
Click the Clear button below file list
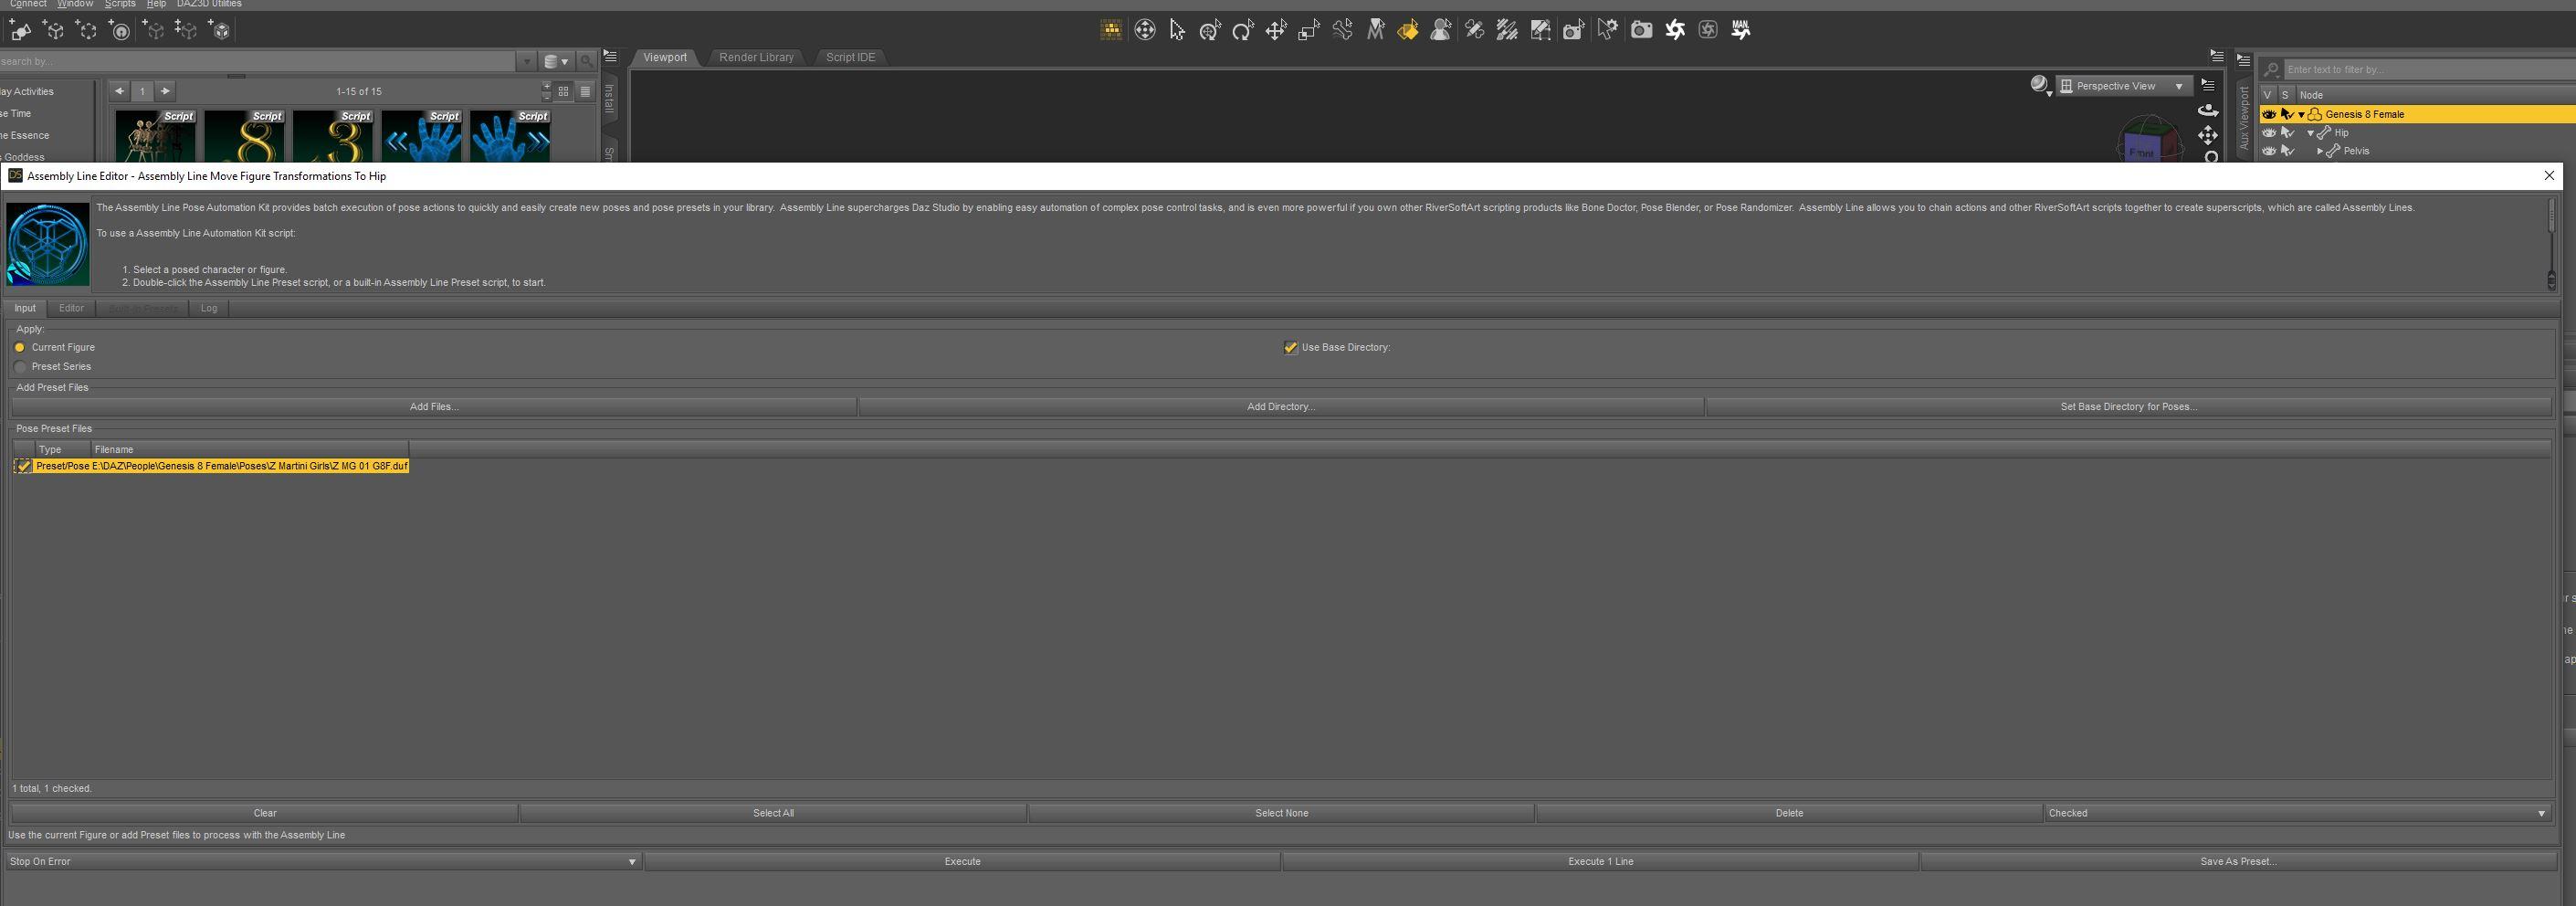(x=265, y=813)
